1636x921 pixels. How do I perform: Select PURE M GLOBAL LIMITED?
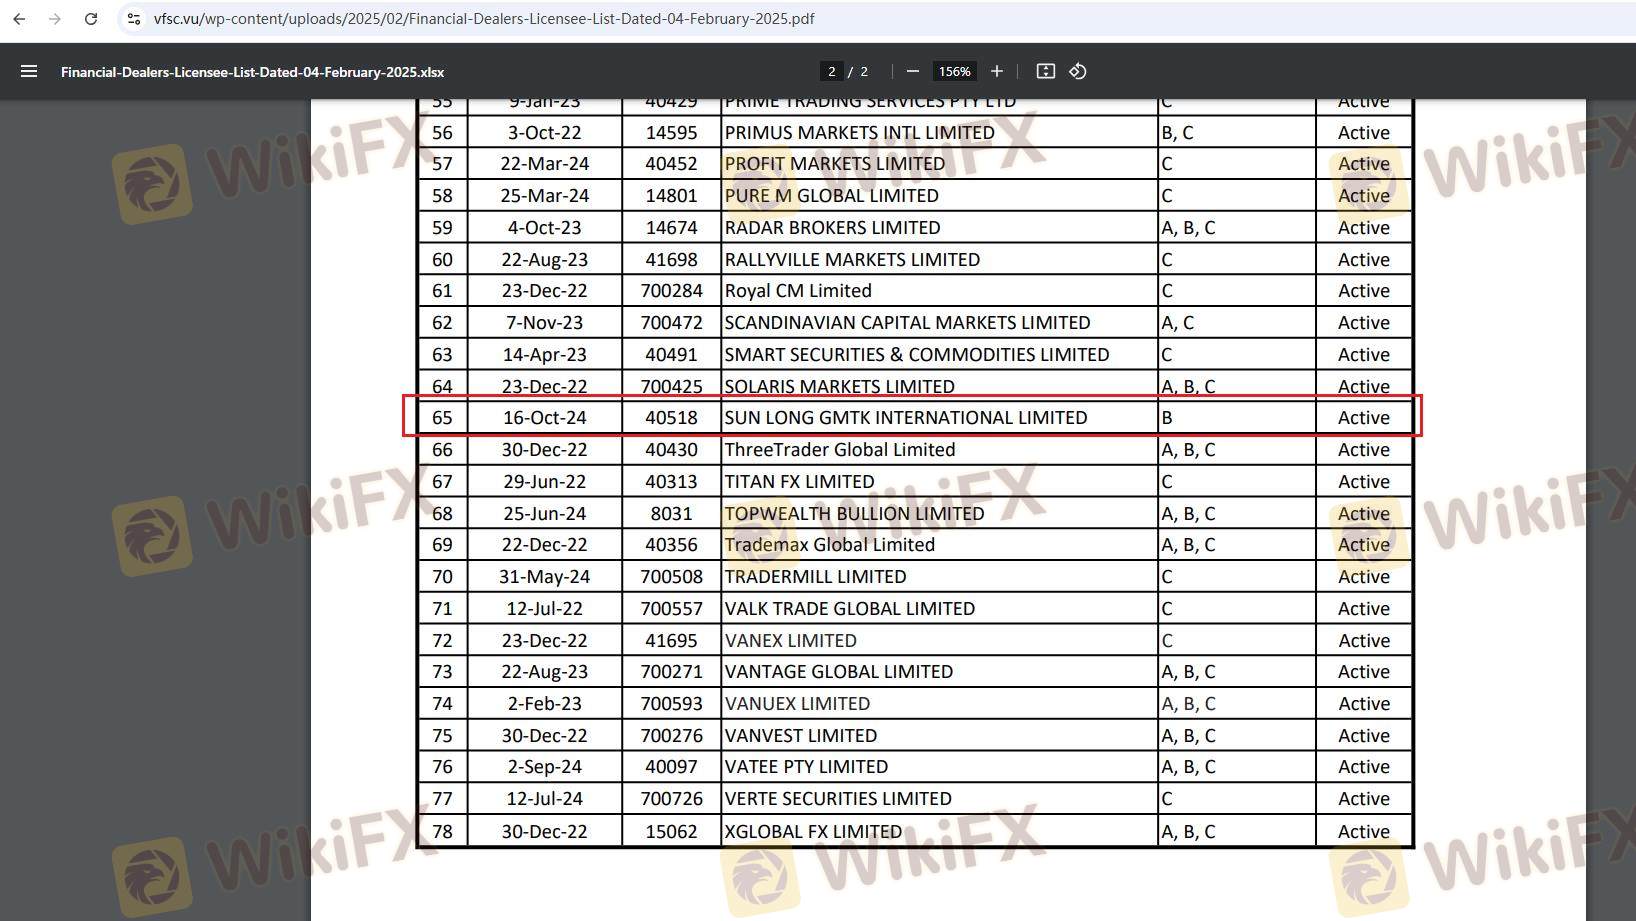(x=832, y=196)
